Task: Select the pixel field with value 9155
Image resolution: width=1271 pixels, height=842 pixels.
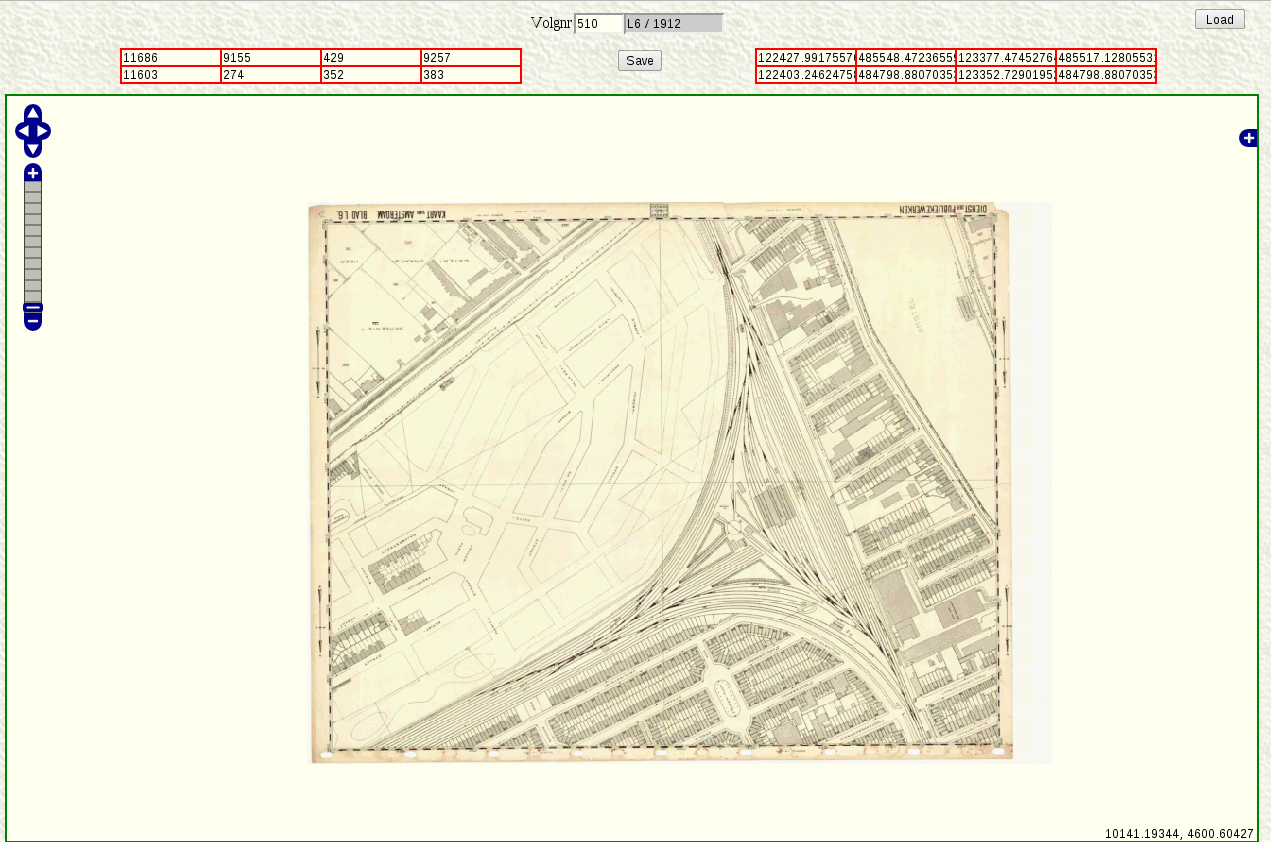Action: [271, 57]
